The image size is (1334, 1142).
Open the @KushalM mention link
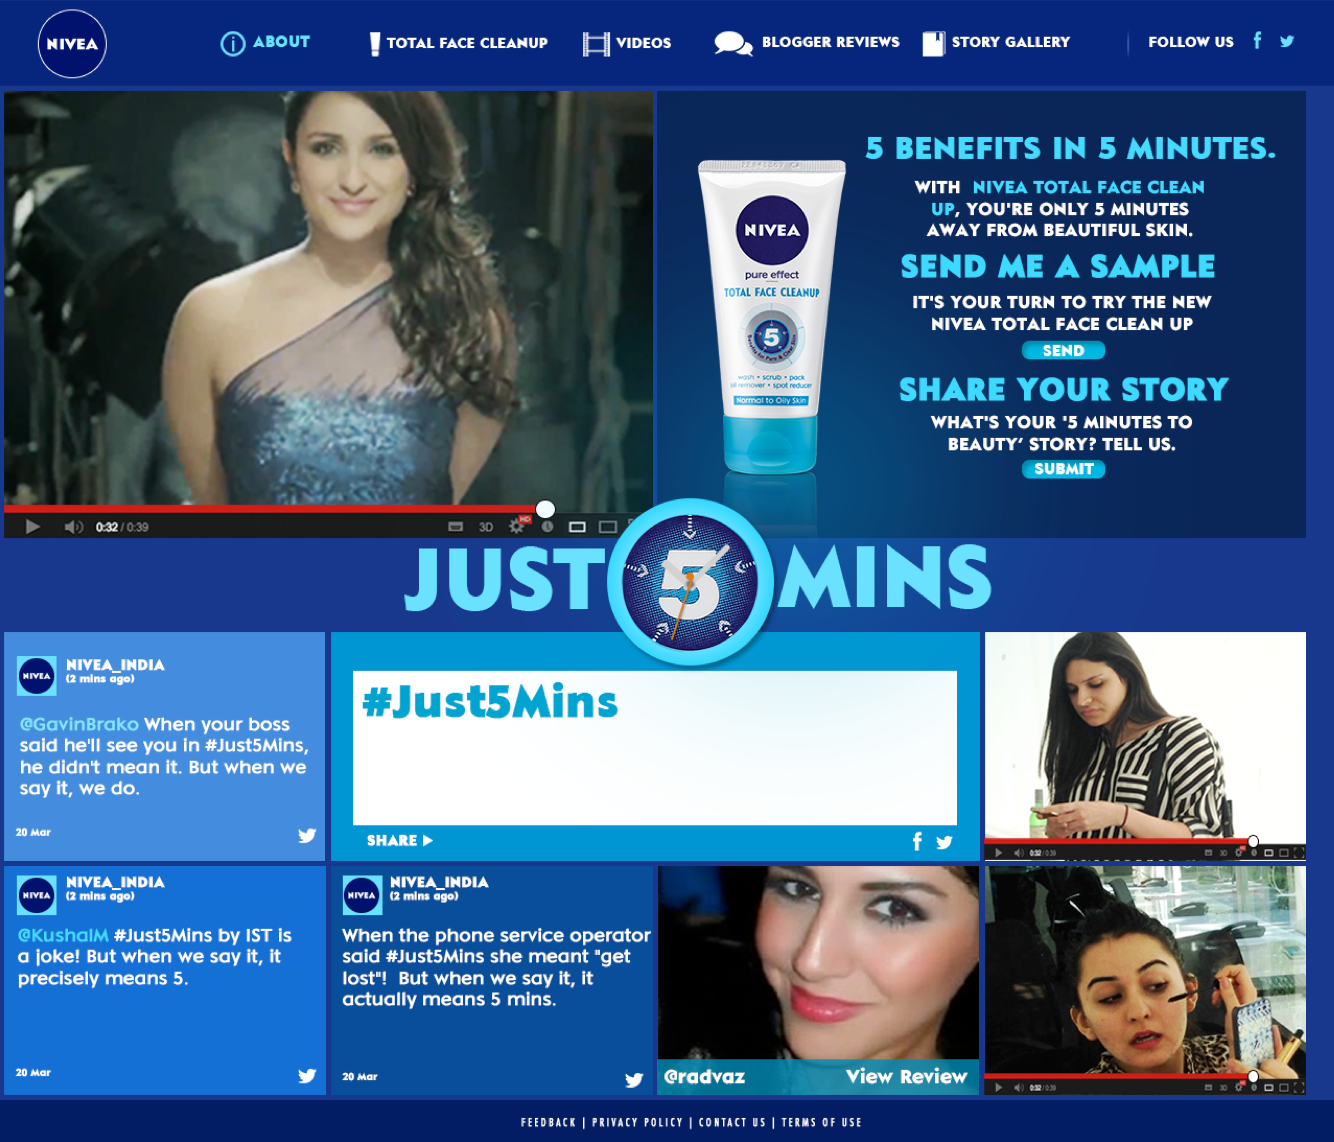click(x=63, y=935)
